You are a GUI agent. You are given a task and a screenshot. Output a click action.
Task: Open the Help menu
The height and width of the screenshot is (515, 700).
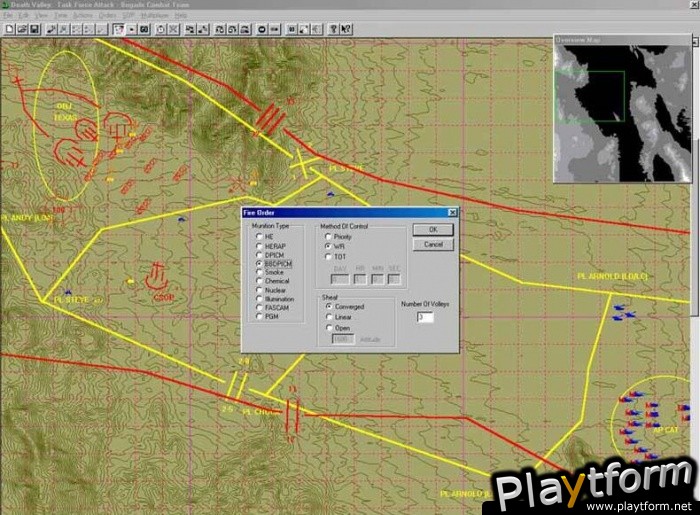pyautogui.click(x=181, y=15)
